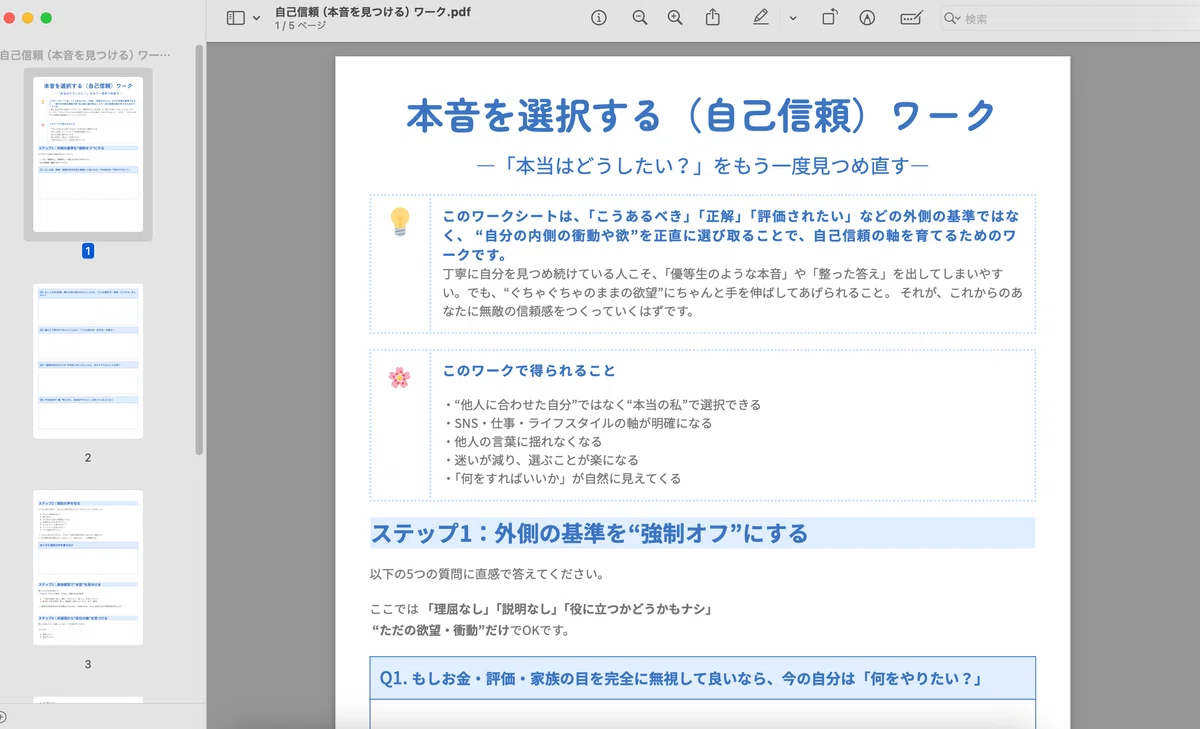
Task: Click the green full screen window button
Action: (x=46, y=18)
